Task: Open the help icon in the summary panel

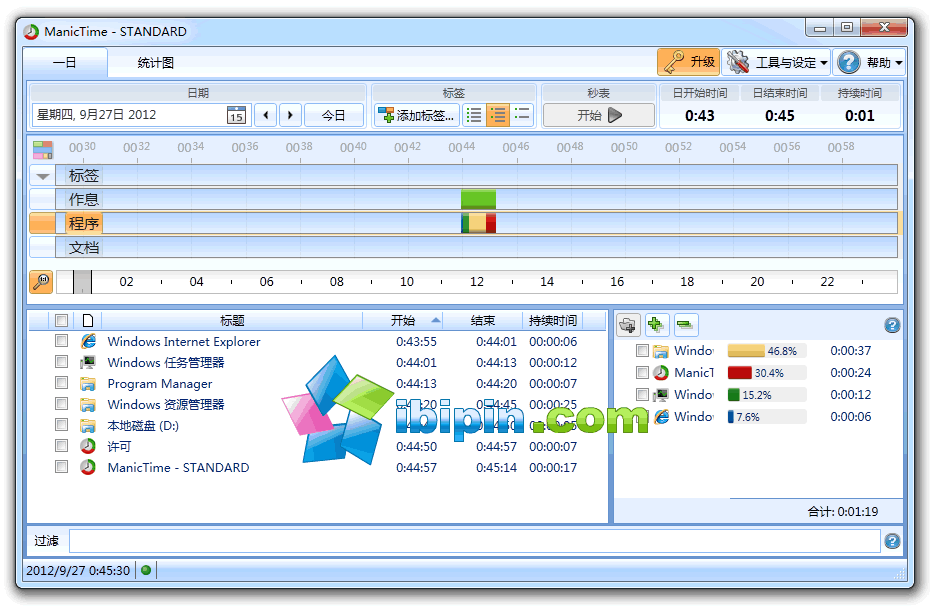Action: (x=892, y=325)
